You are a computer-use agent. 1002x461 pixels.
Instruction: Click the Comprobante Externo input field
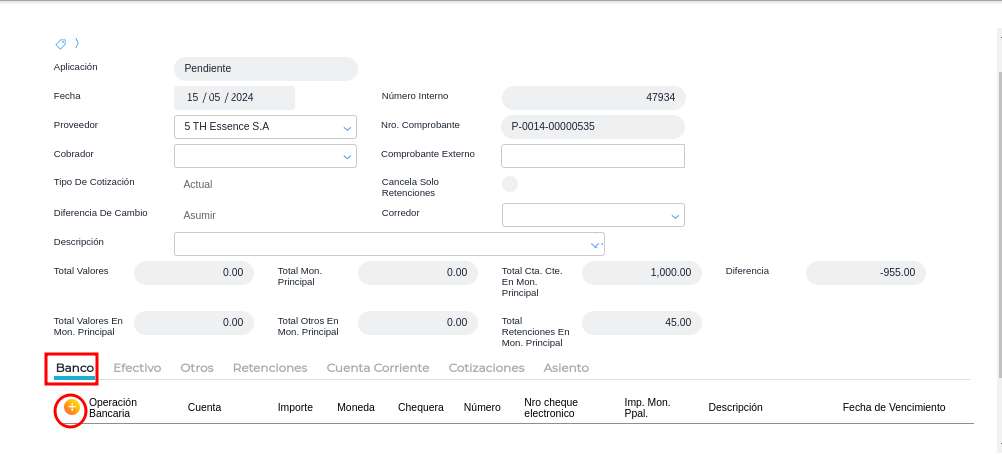tap(592, 156)
